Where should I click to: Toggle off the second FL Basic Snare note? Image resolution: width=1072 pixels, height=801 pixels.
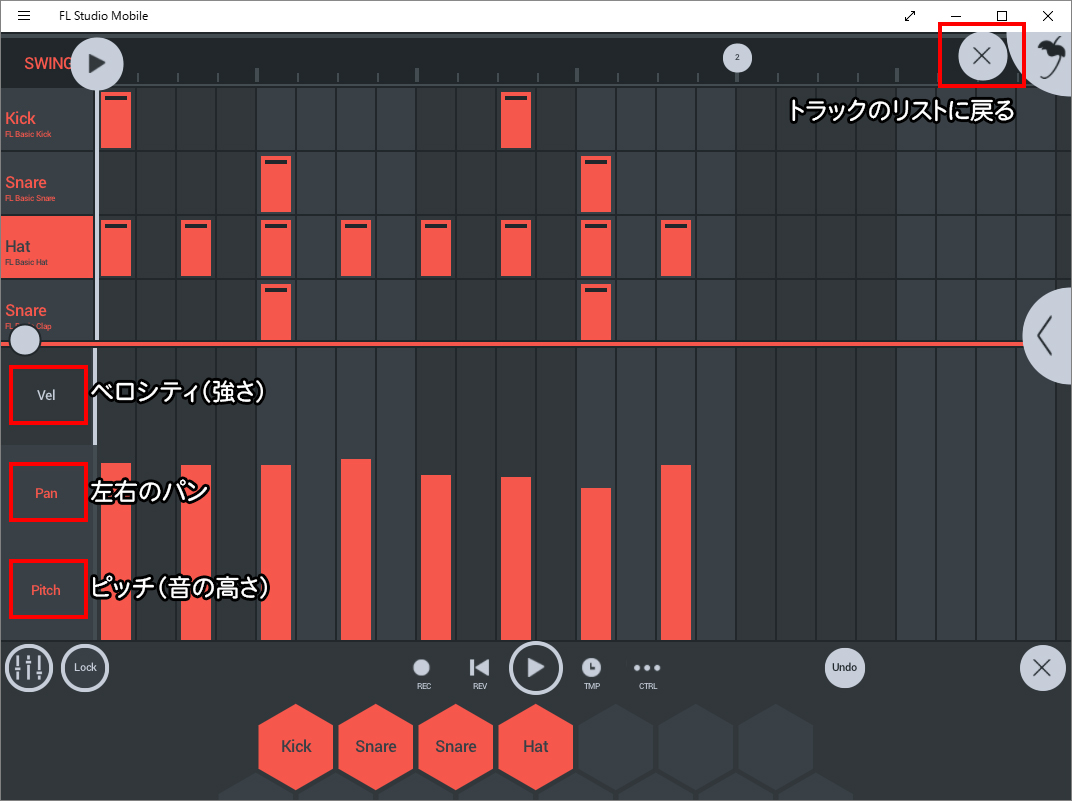click(596, 184)
